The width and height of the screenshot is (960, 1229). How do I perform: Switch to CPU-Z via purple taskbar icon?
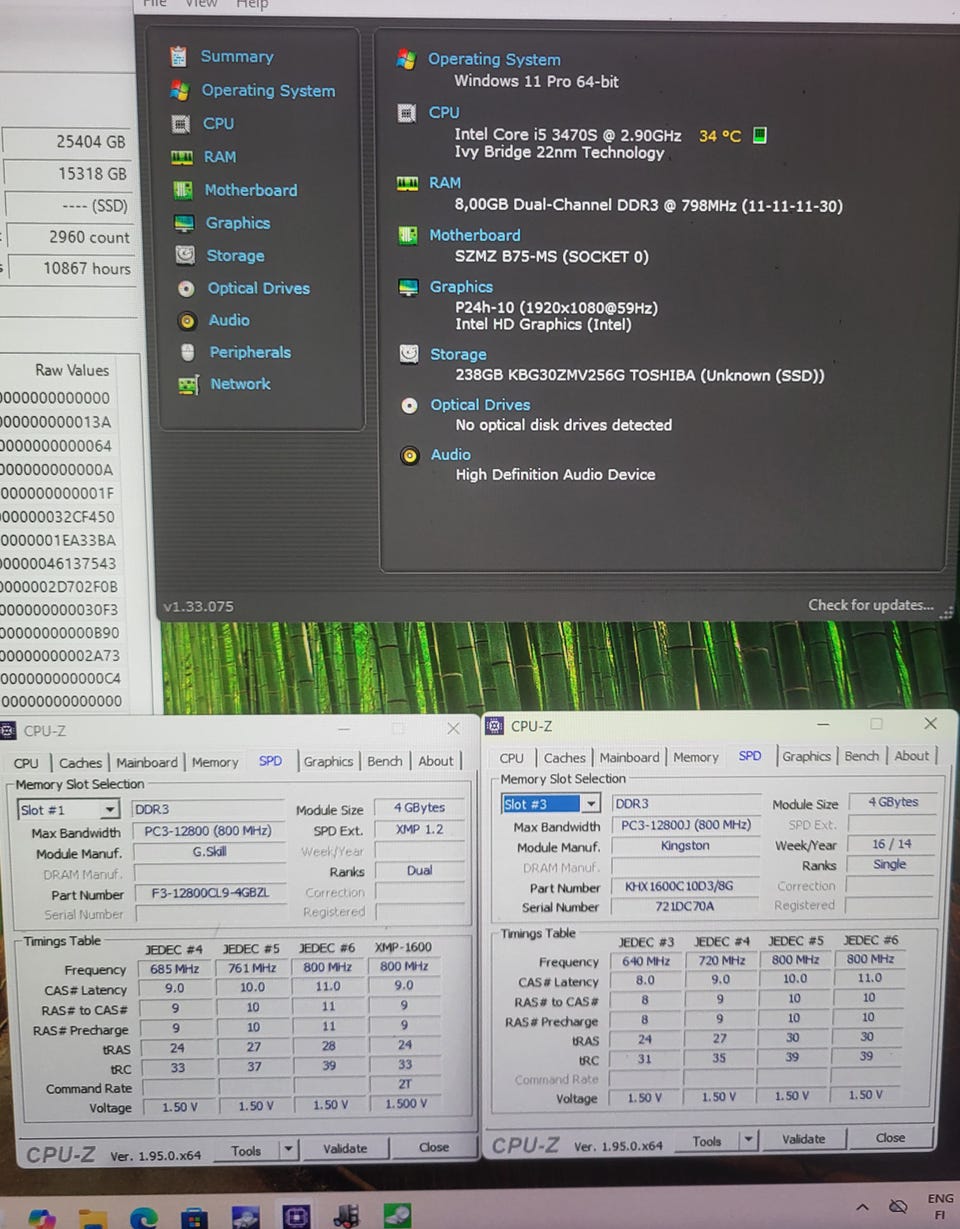click(x=296, y=1216)
